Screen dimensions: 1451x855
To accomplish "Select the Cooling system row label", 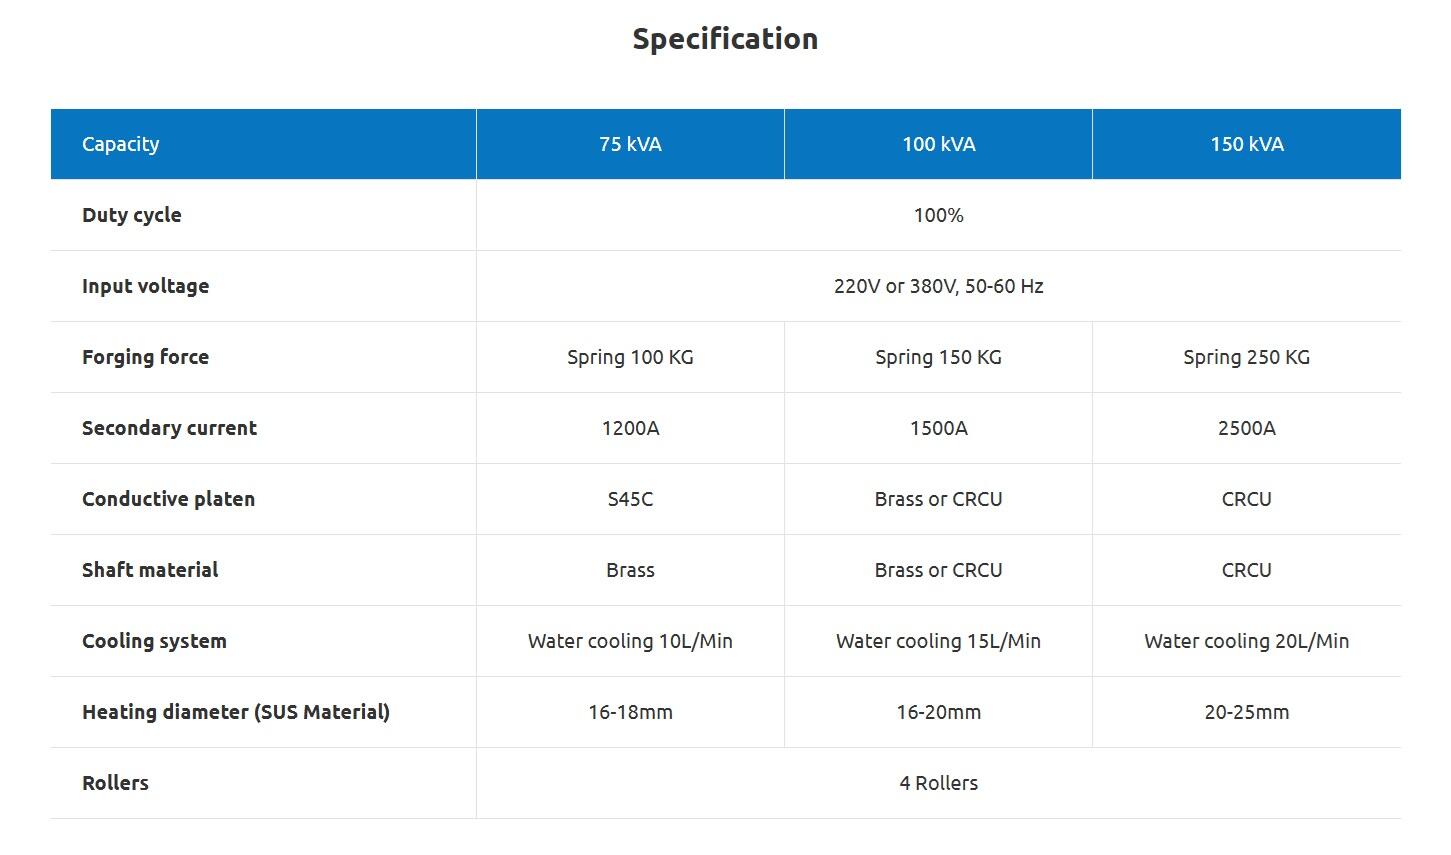I will click(x=154, y=641).
